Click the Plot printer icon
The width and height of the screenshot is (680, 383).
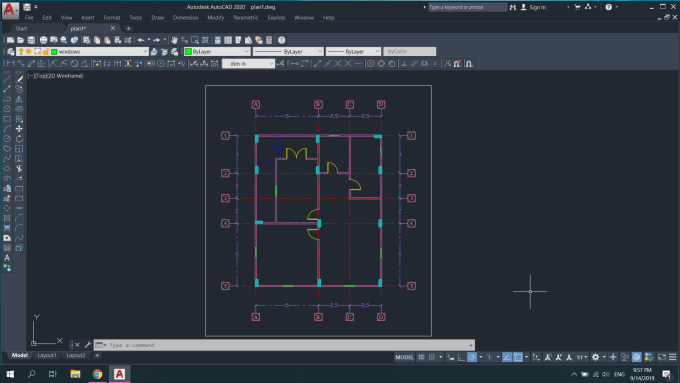click(x=43, y=40)
